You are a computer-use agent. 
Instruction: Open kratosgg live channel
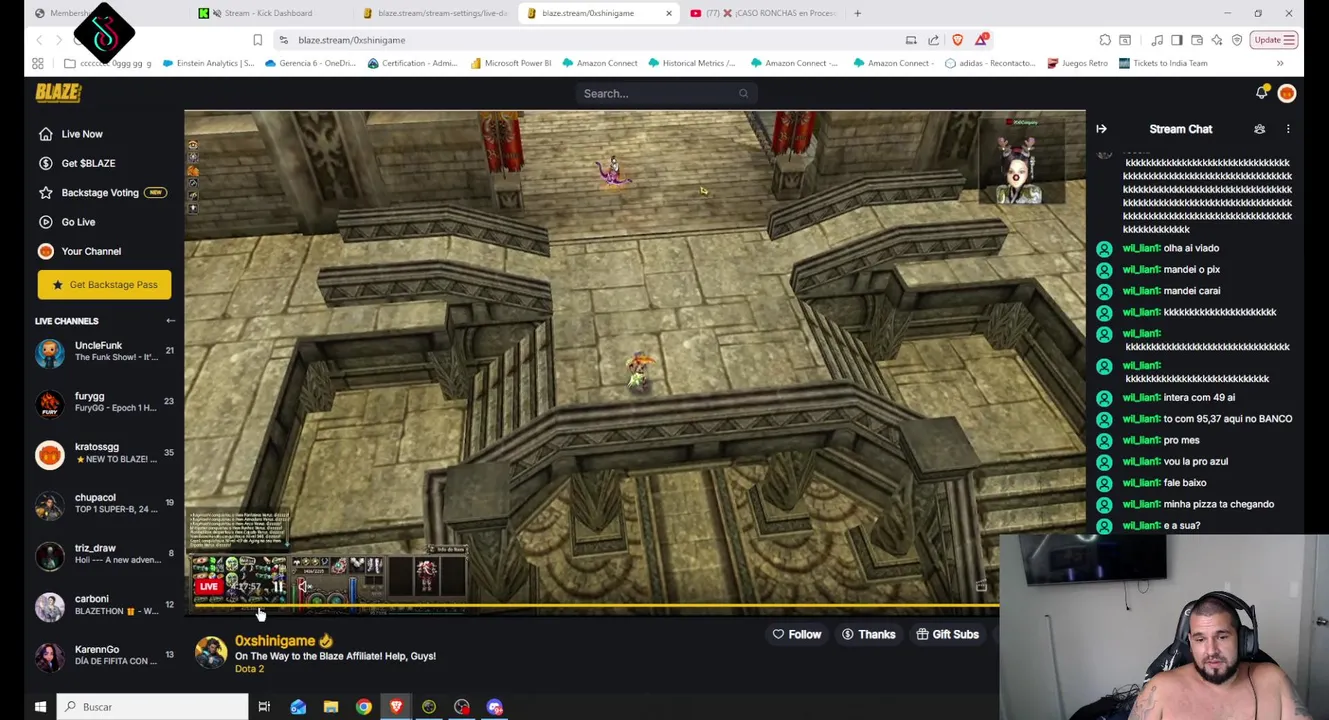click(x=104, y=453)
